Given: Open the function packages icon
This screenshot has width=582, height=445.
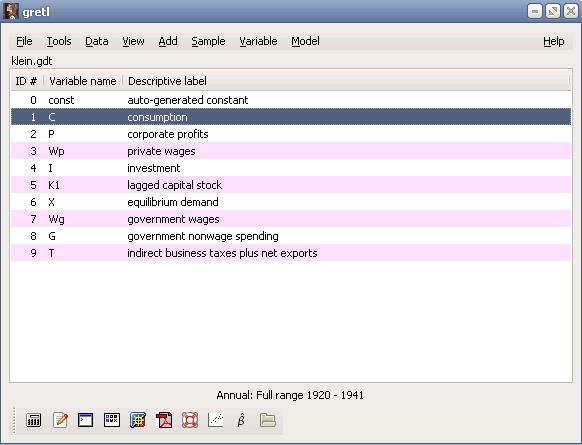Looking at the screenshot, I should (x=138, y=420).
